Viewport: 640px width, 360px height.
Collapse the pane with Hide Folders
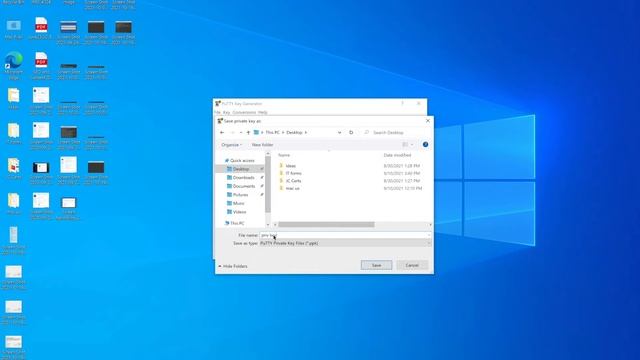pos(233,266)
